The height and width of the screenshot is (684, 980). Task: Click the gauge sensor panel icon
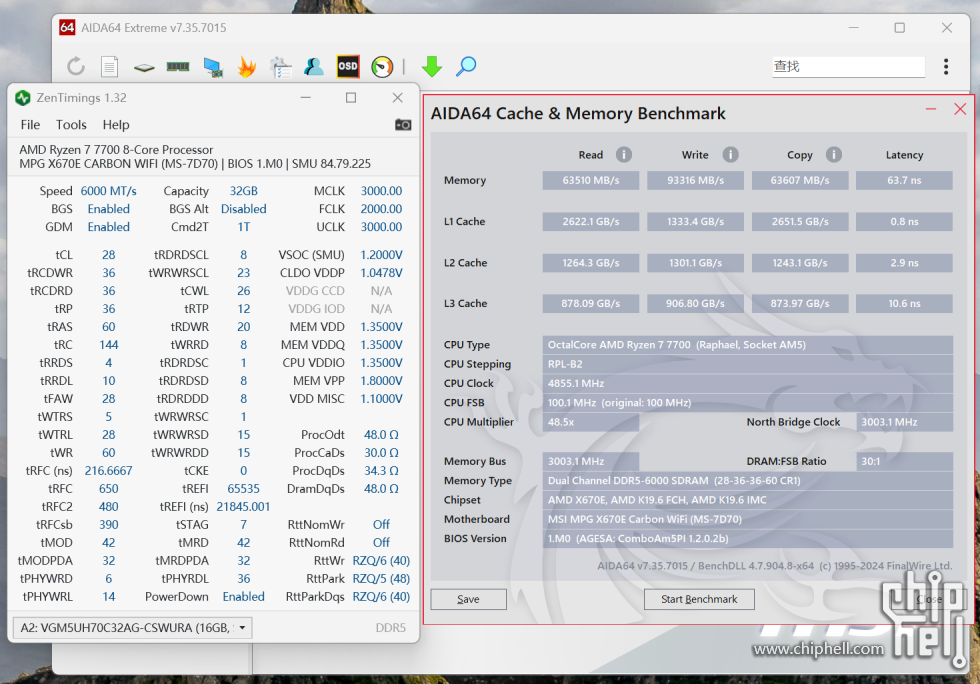click(x=382, y=67)
